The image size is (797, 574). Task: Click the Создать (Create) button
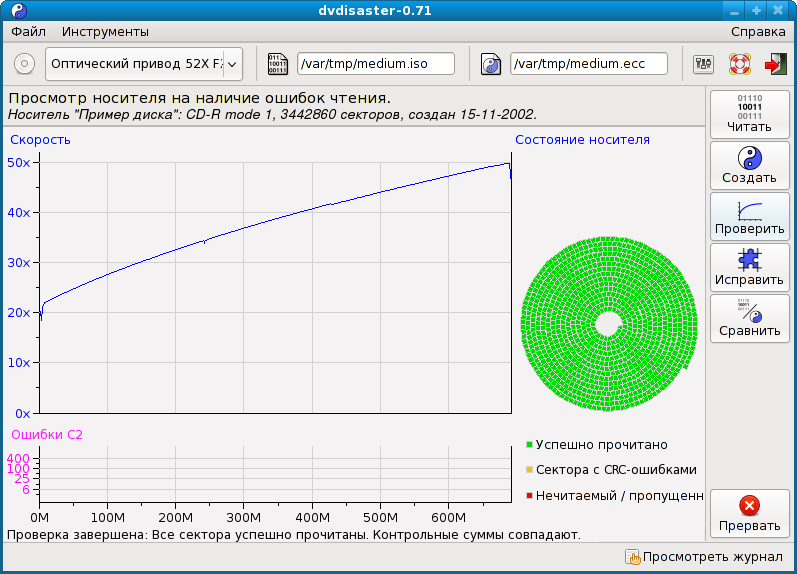(x=749, y=166)
